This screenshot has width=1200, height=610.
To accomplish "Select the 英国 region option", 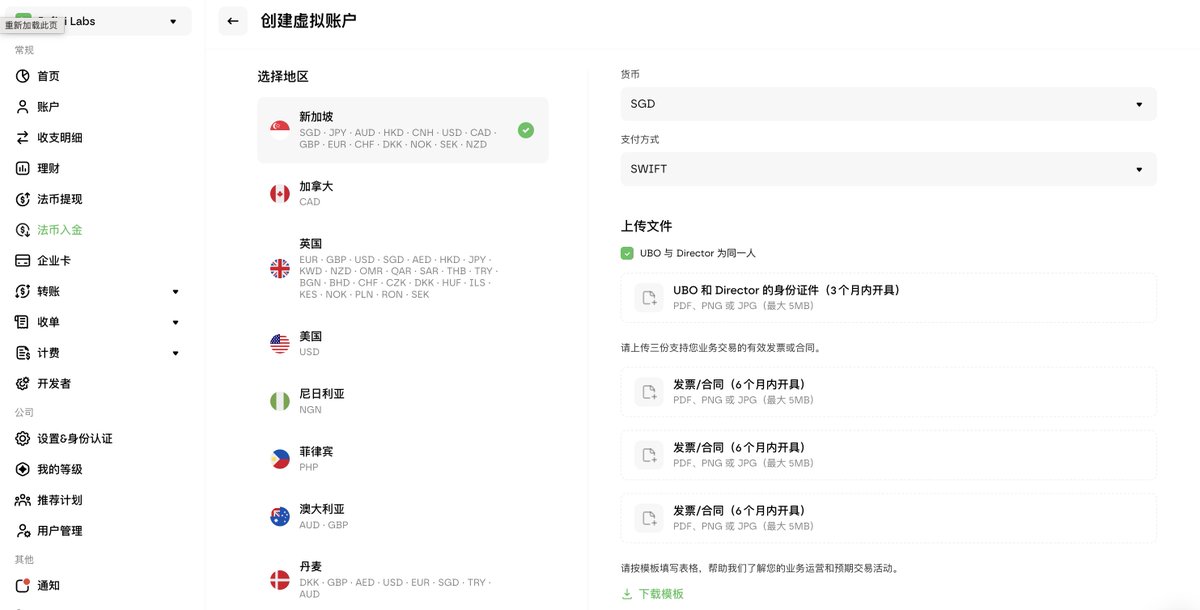I will pos(403,268).
